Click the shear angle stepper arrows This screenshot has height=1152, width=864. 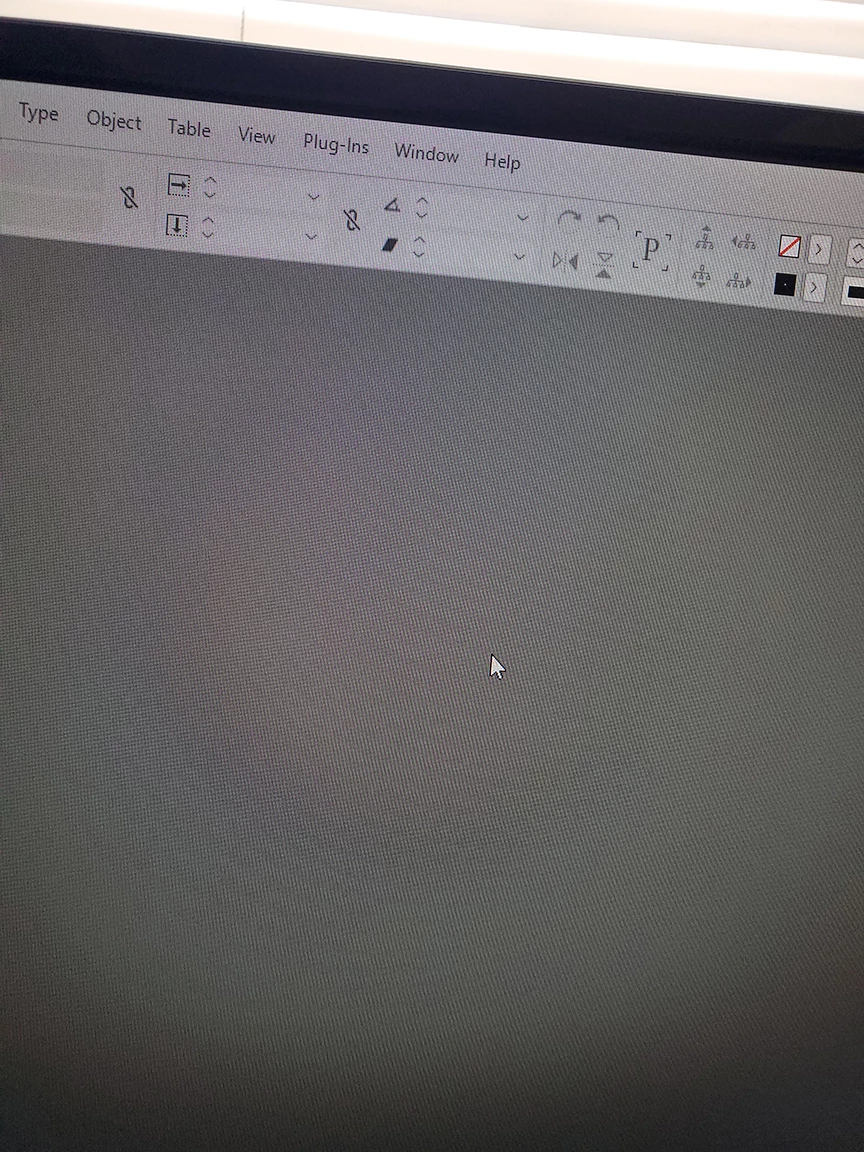tap(419, 247)
